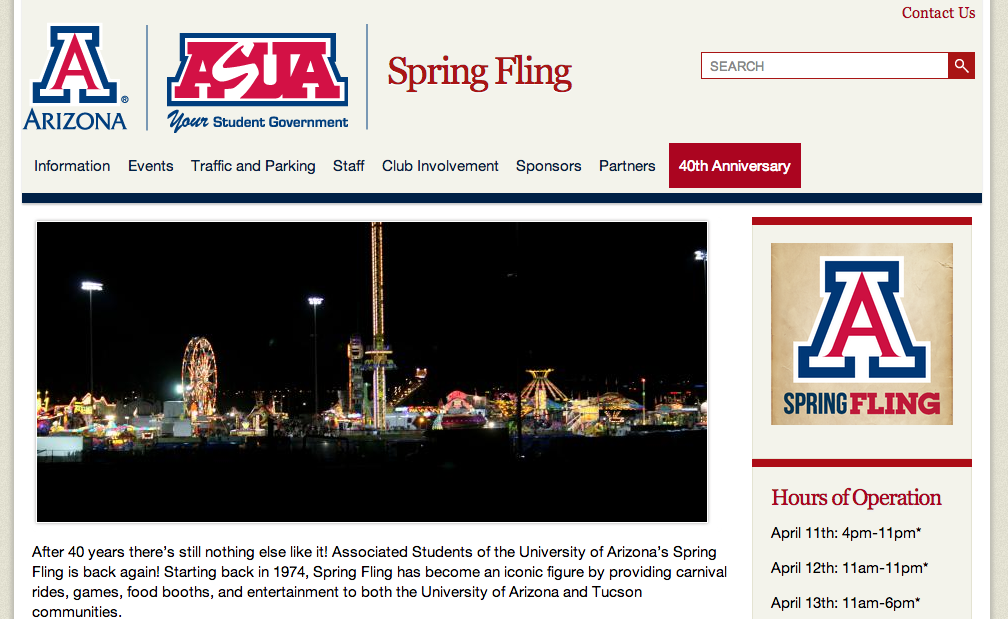Open the carnival night panorama photo
1008x619 pixels.
point(372,372)
